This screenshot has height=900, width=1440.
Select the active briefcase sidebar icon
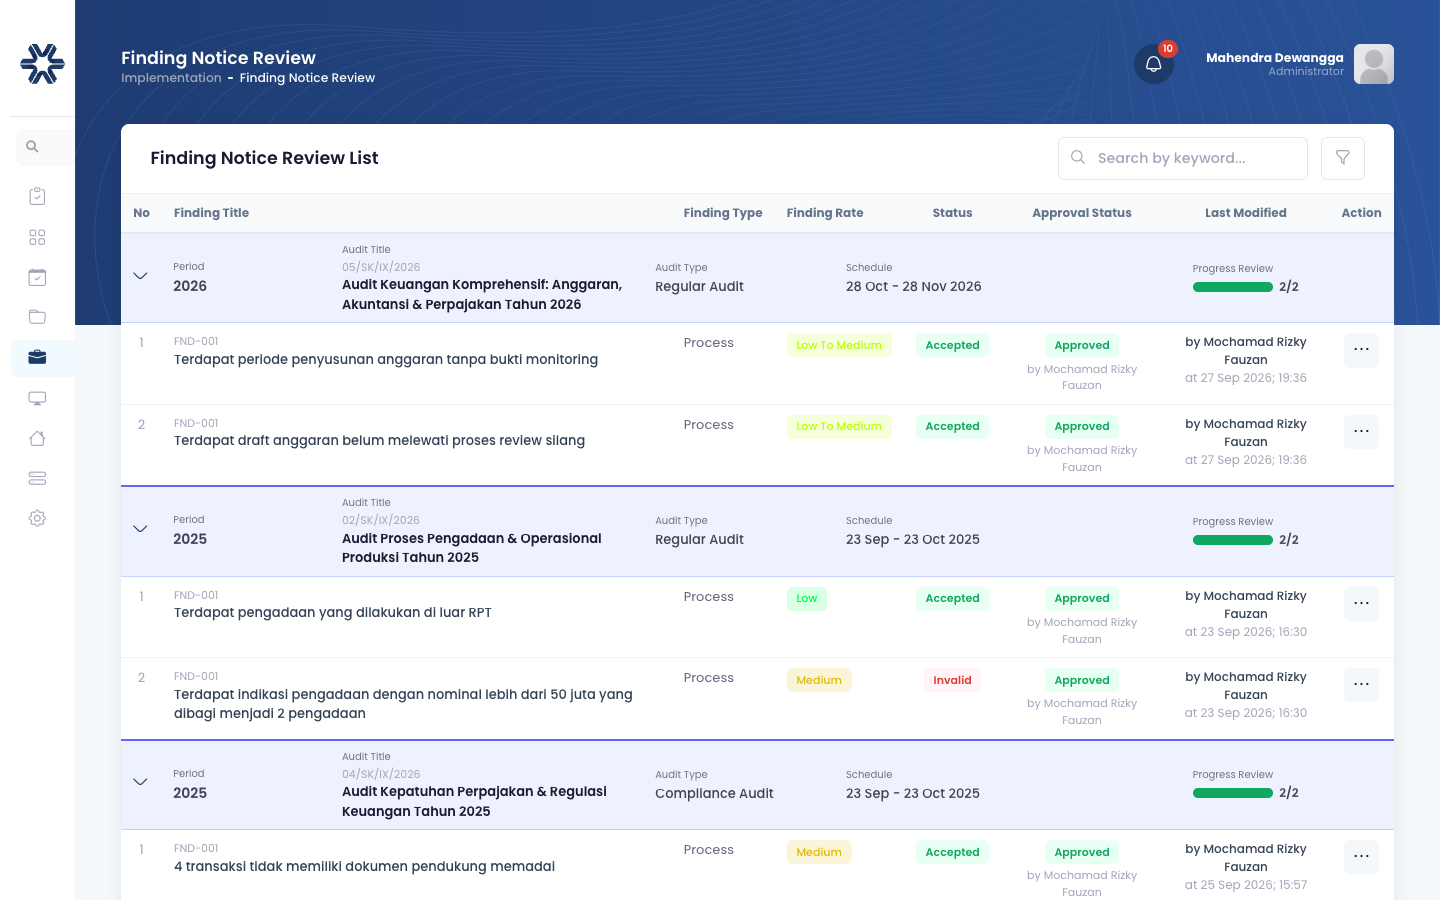coord(37,357)
